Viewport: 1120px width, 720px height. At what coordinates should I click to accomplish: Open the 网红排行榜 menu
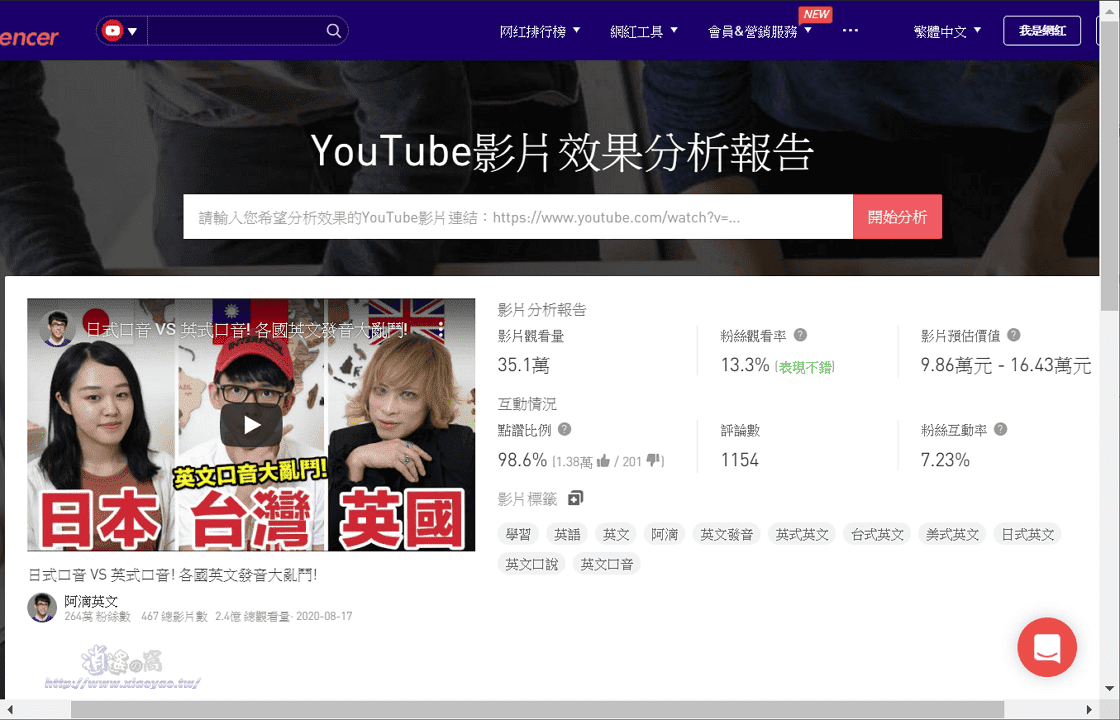pos(540,31)
